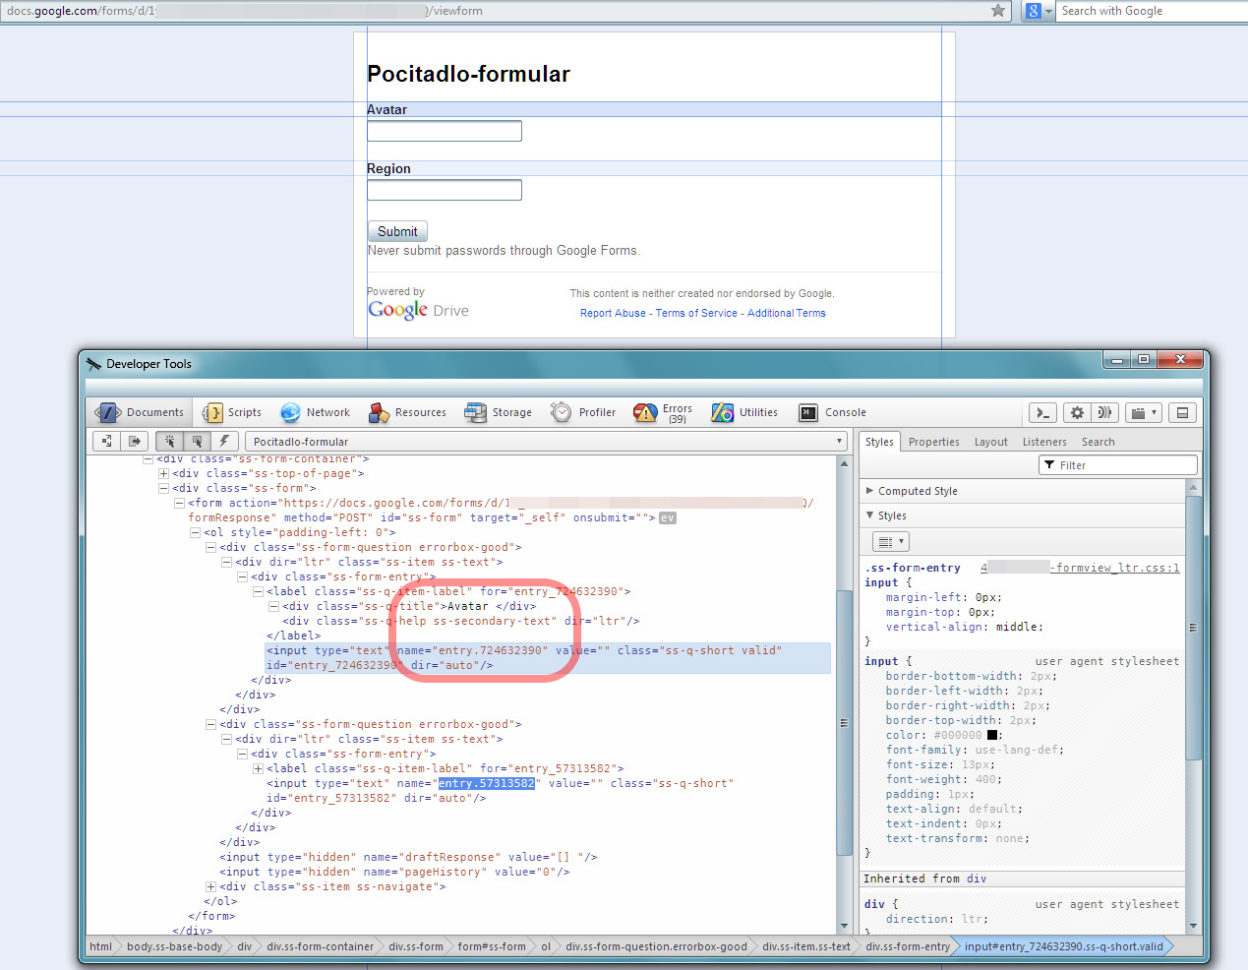Collapse the Styles section

(x=869, y=515)
